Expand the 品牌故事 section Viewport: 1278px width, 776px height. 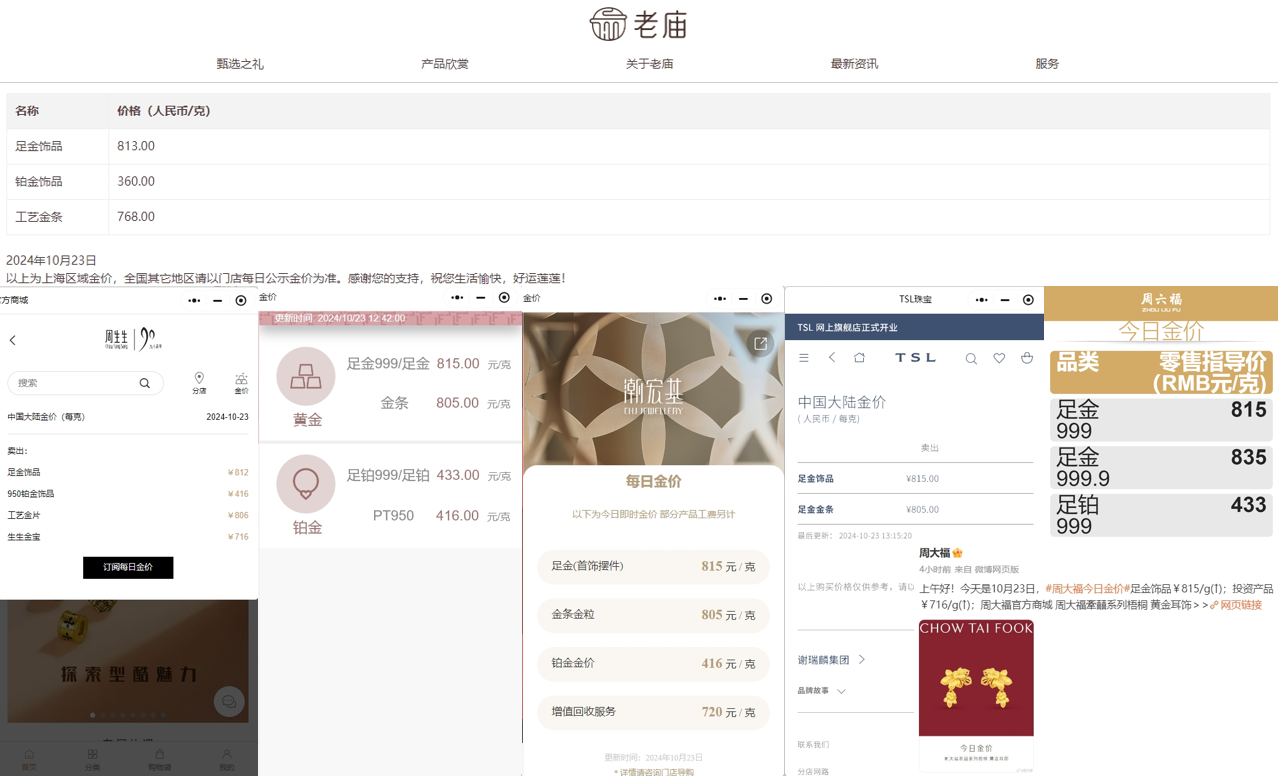(x=822, y=691)
